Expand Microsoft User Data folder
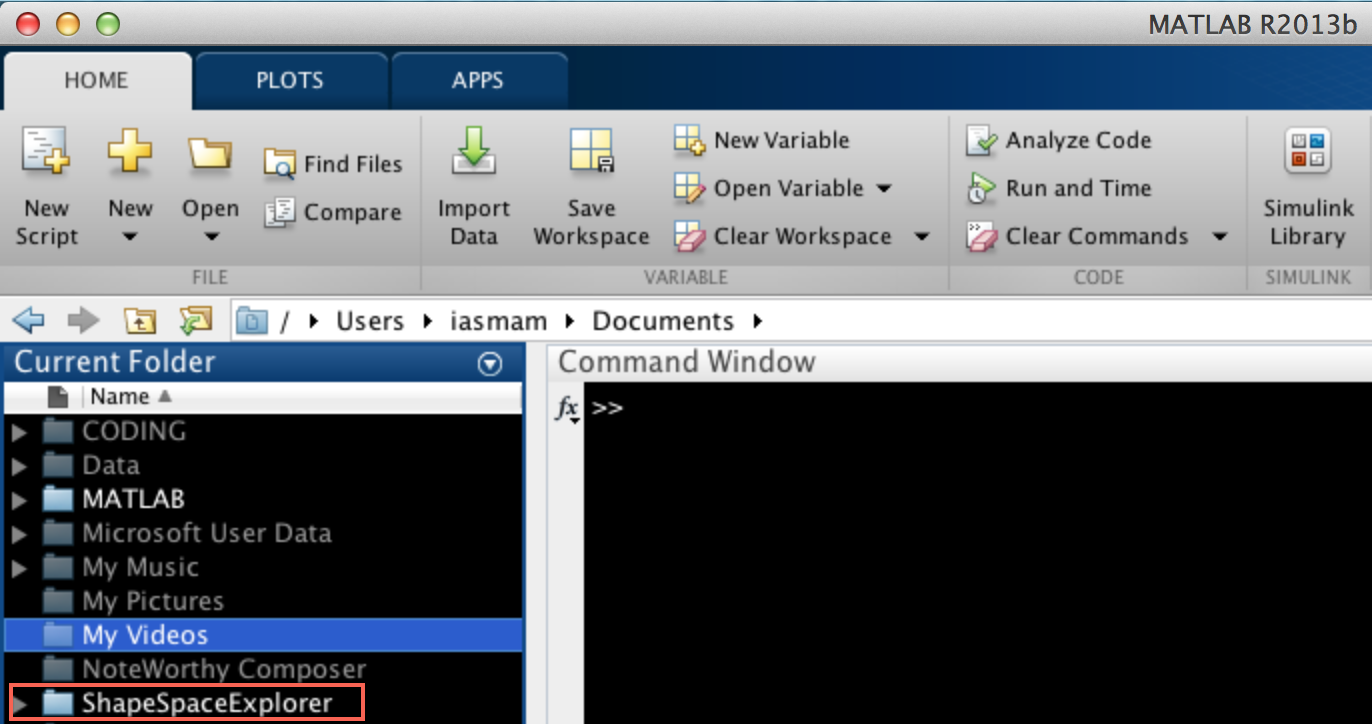 [x=19, y=534]
